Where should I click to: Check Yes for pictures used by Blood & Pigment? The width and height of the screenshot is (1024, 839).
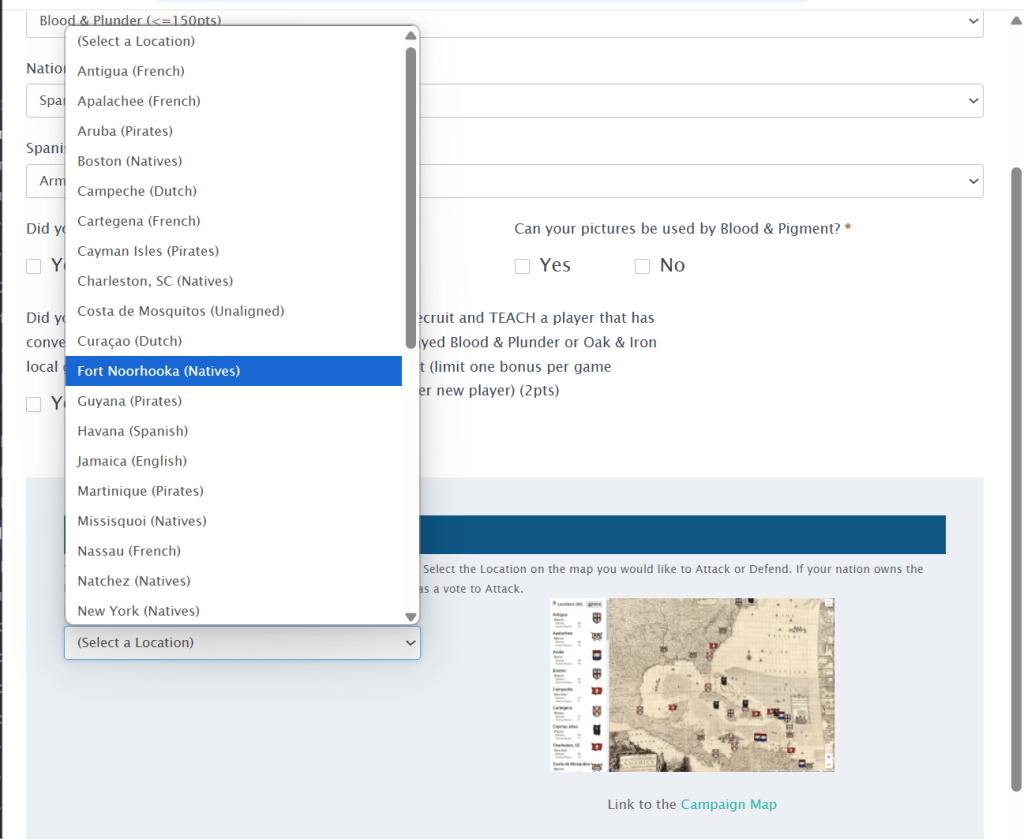(522, 266)
